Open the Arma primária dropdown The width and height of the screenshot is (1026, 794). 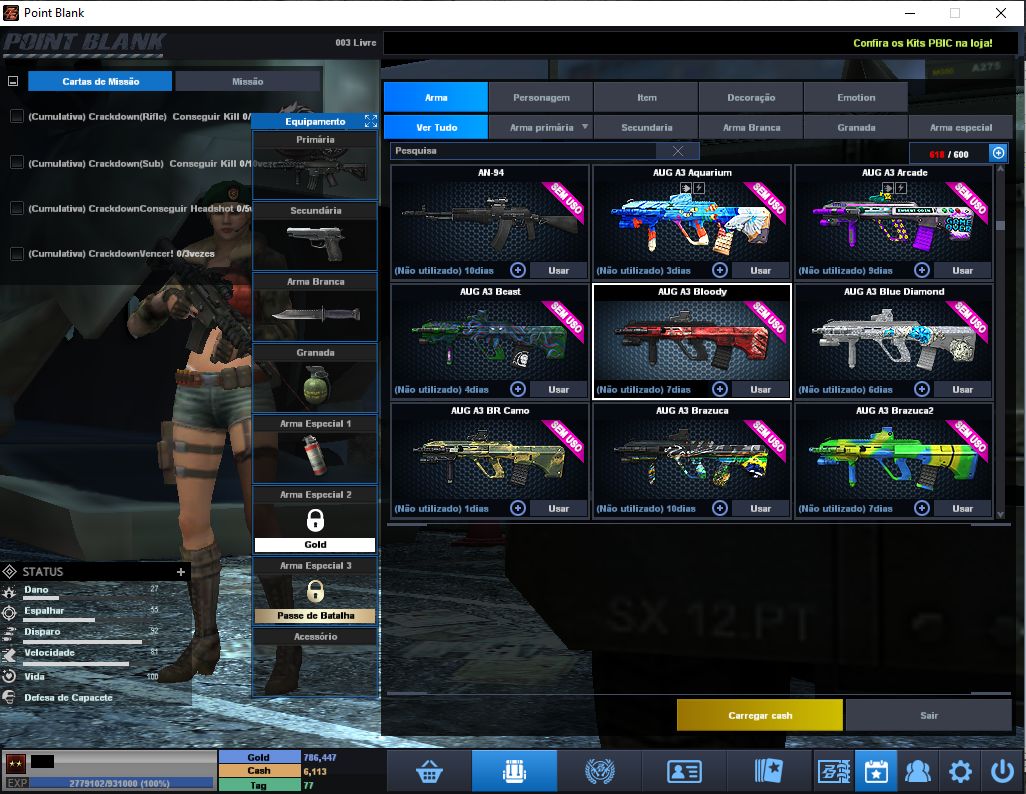[541, 128]
